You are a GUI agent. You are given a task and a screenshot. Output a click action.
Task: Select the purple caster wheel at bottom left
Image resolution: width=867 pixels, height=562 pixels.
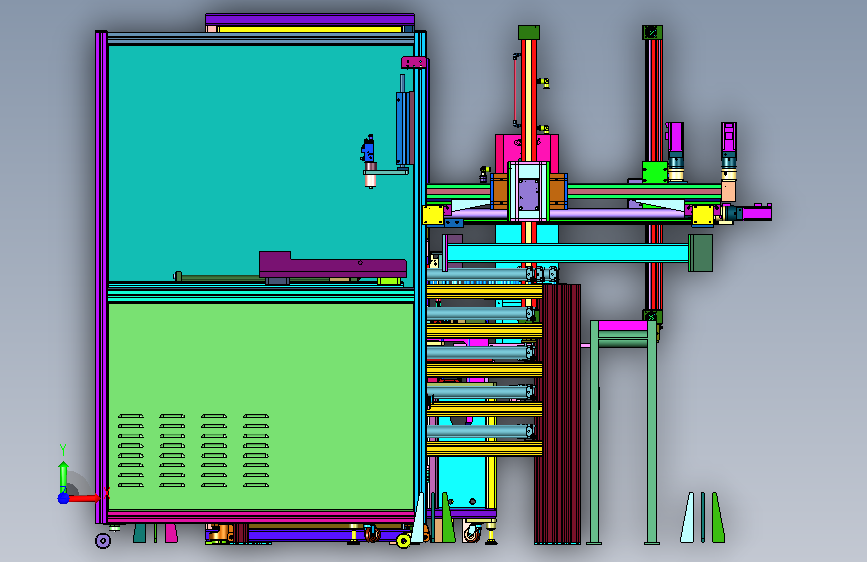(x=103, y=540)
